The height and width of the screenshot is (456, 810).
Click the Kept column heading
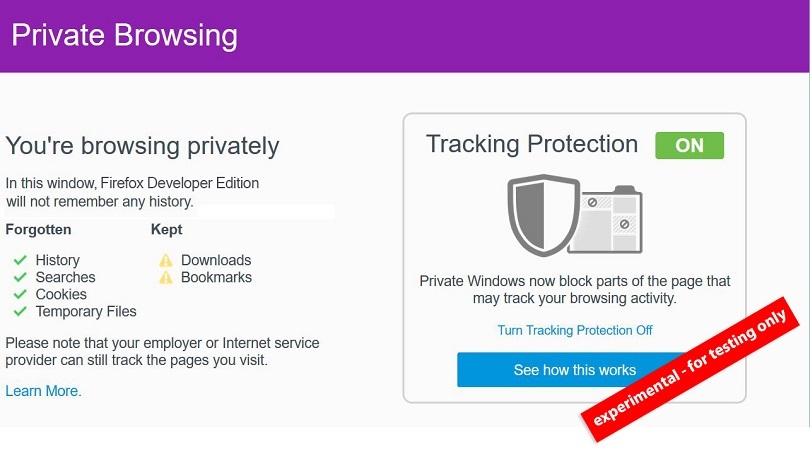166,229
